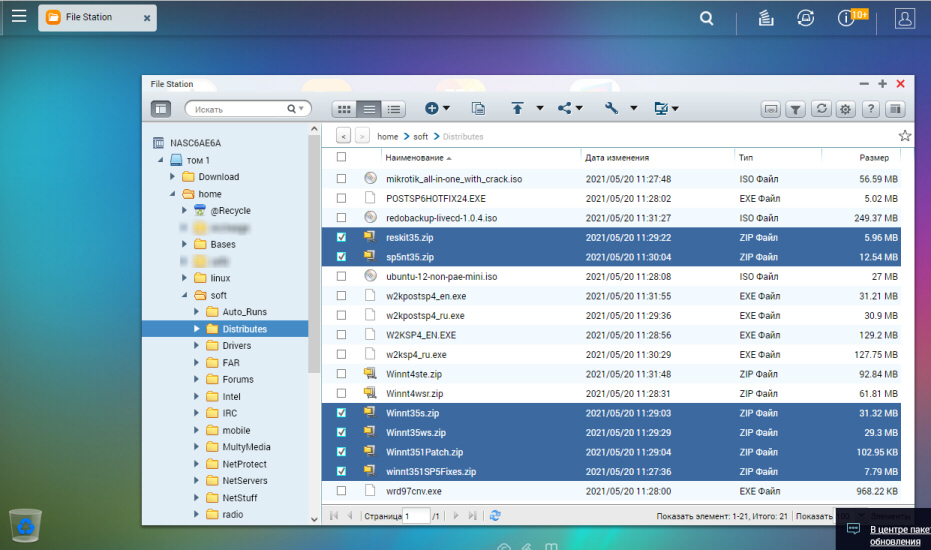Select the MultyMedia folder in tree
931x550 pixels.
(x=246, y=447)
